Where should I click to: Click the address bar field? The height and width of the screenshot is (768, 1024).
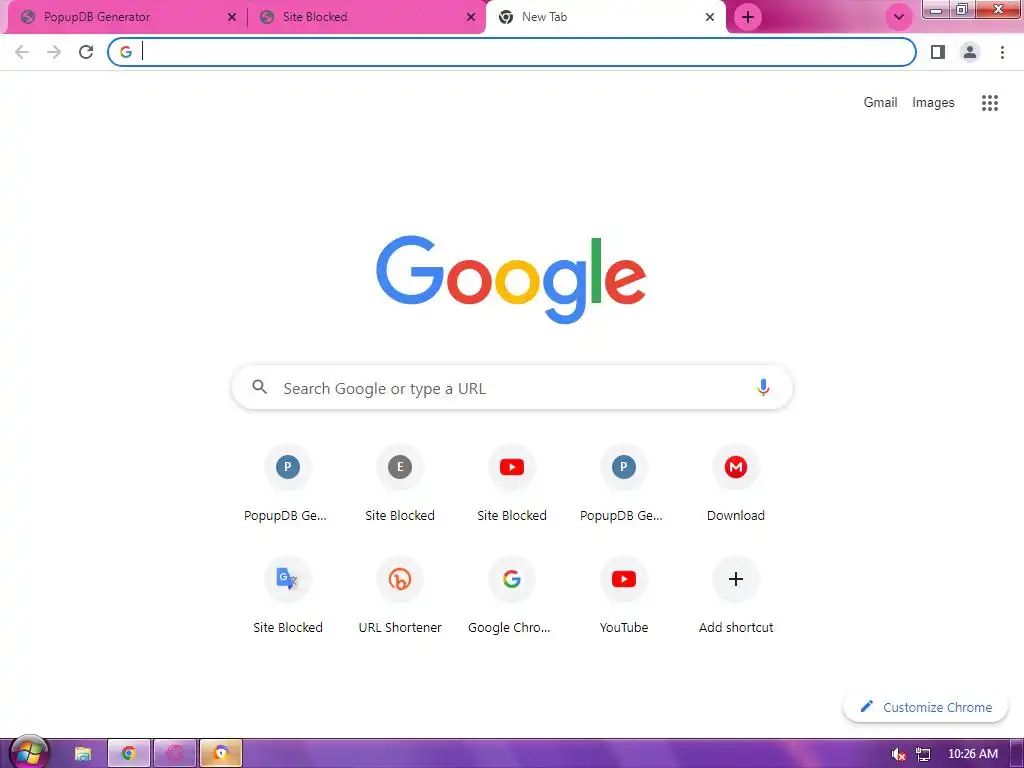coord(512,52)
